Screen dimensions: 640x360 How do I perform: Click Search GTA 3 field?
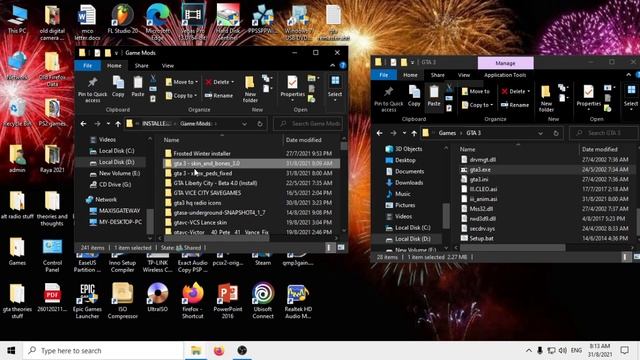tap(604, 133)
